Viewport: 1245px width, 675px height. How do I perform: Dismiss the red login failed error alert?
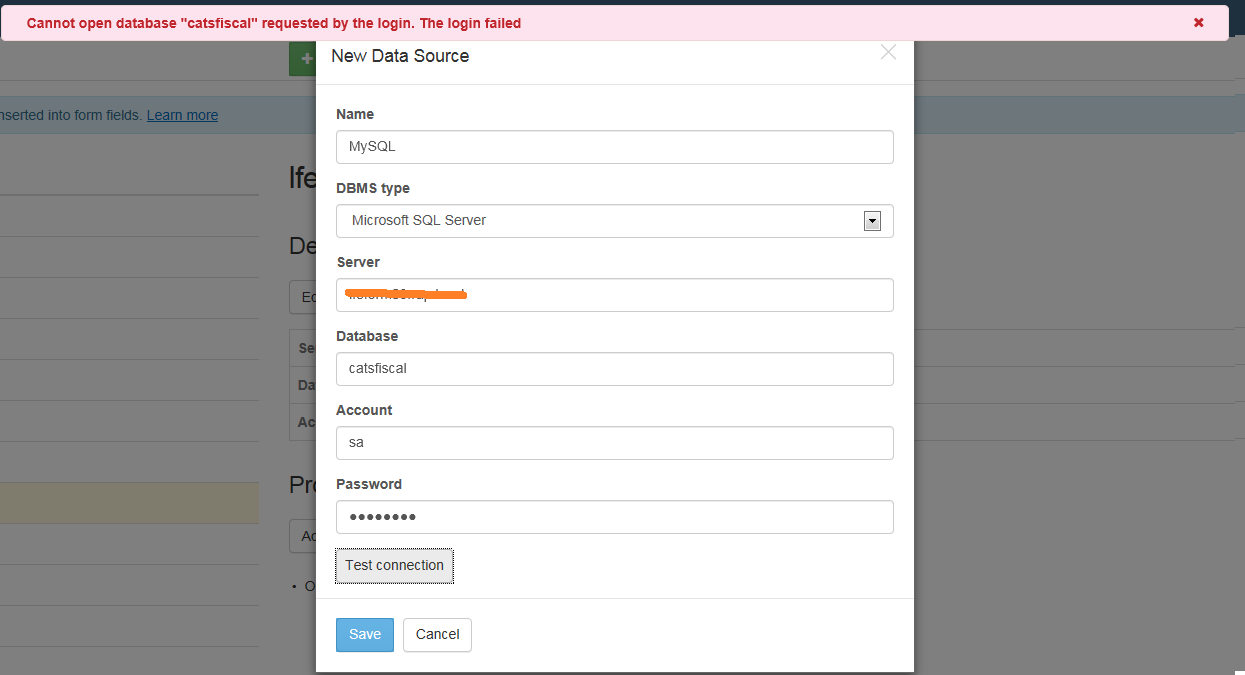point(1198,22)
